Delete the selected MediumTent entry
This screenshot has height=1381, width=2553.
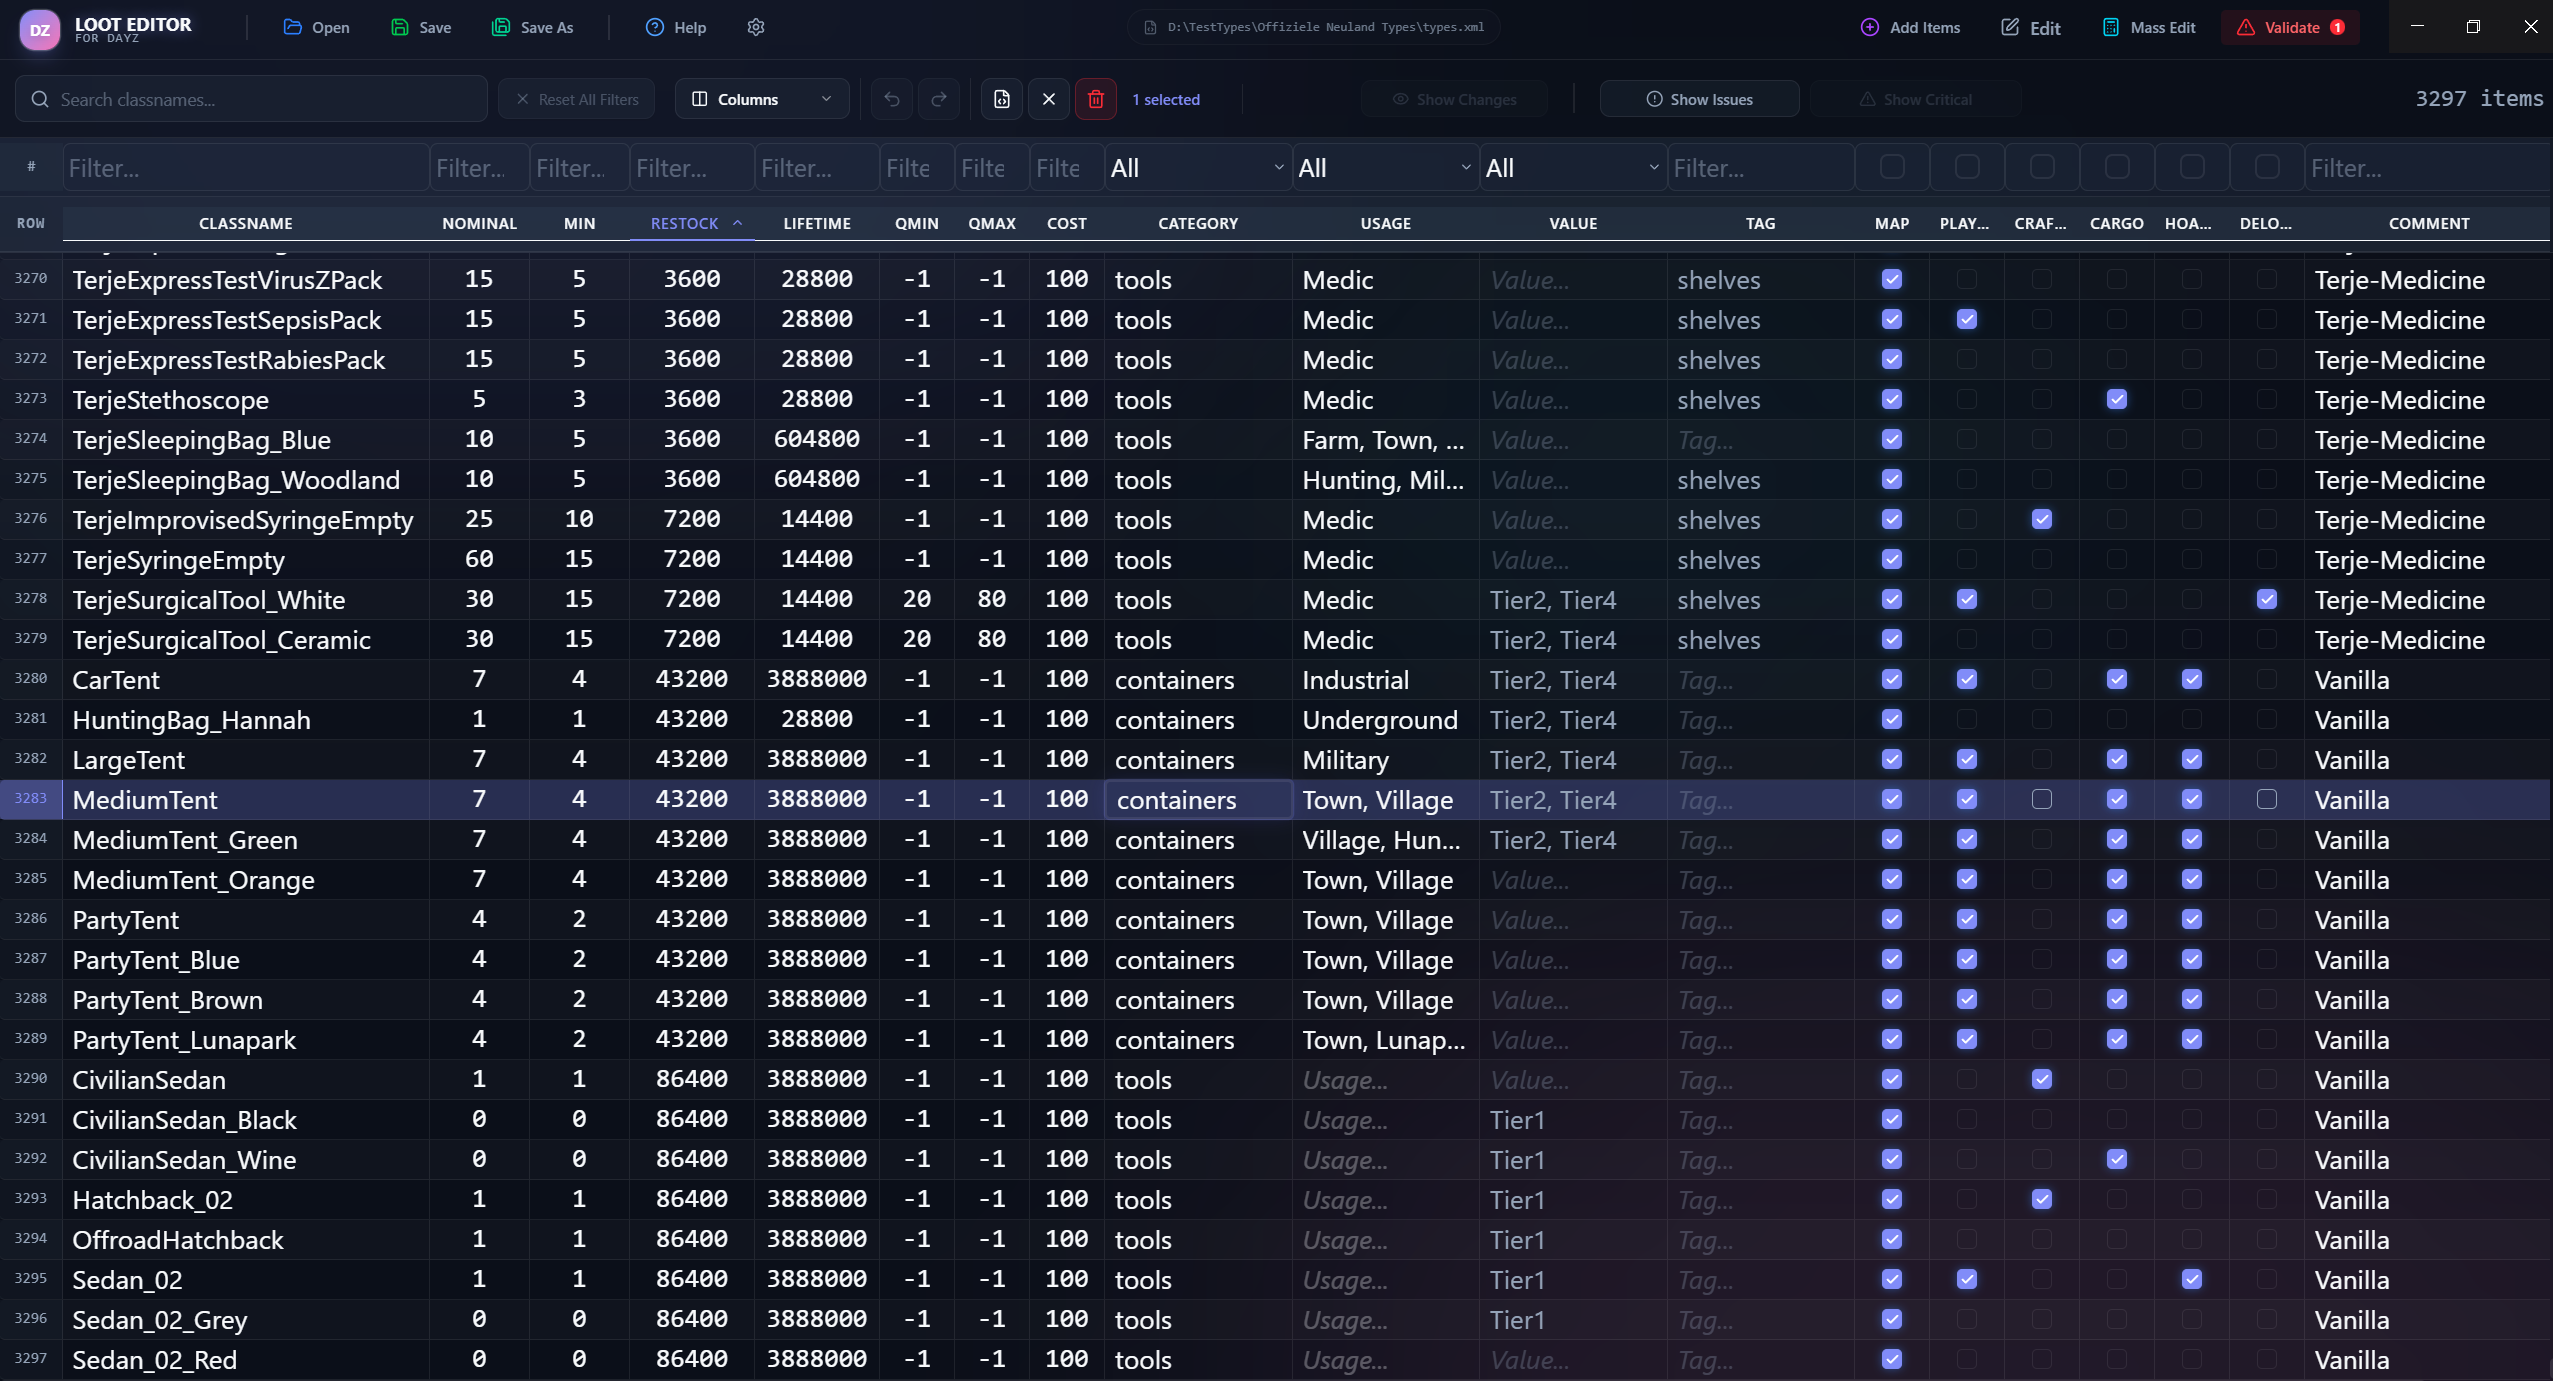[1095, 98]
